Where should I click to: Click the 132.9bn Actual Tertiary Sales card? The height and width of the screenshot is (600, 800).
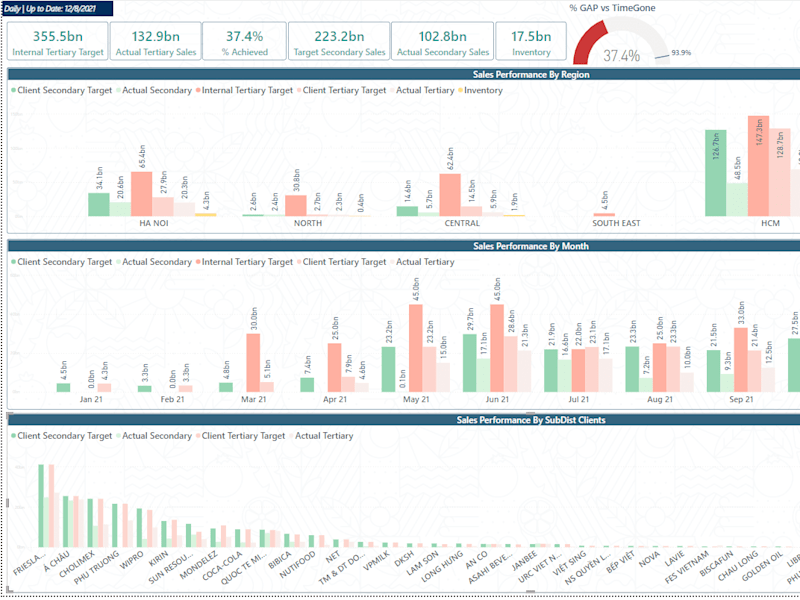pyautogui.click(x=156, y=41)
